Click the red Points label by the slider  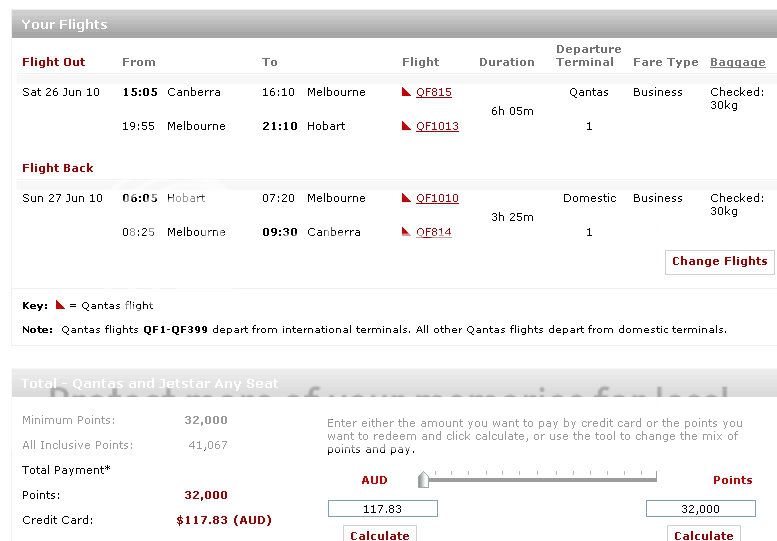[x=732, y=480]
